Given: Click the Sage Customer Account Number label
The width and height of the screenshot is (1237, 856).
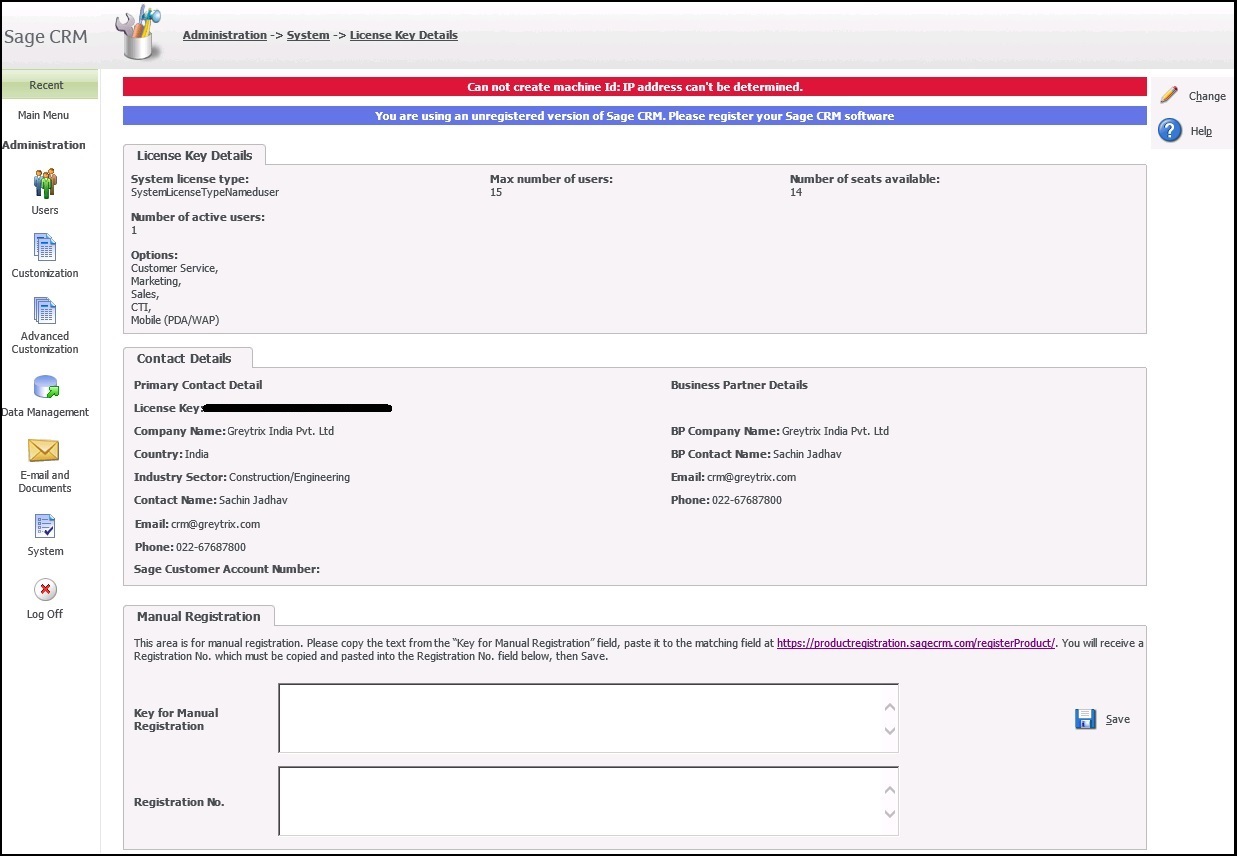Looking at the screenshot, I should pyautogui.click(x=227, y=569).
